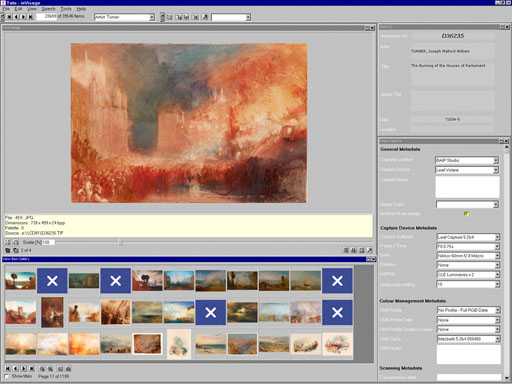Go to next record in top toolbar
Screen dimensions: 512x384
pyautogui.click(x=23, y=16)
